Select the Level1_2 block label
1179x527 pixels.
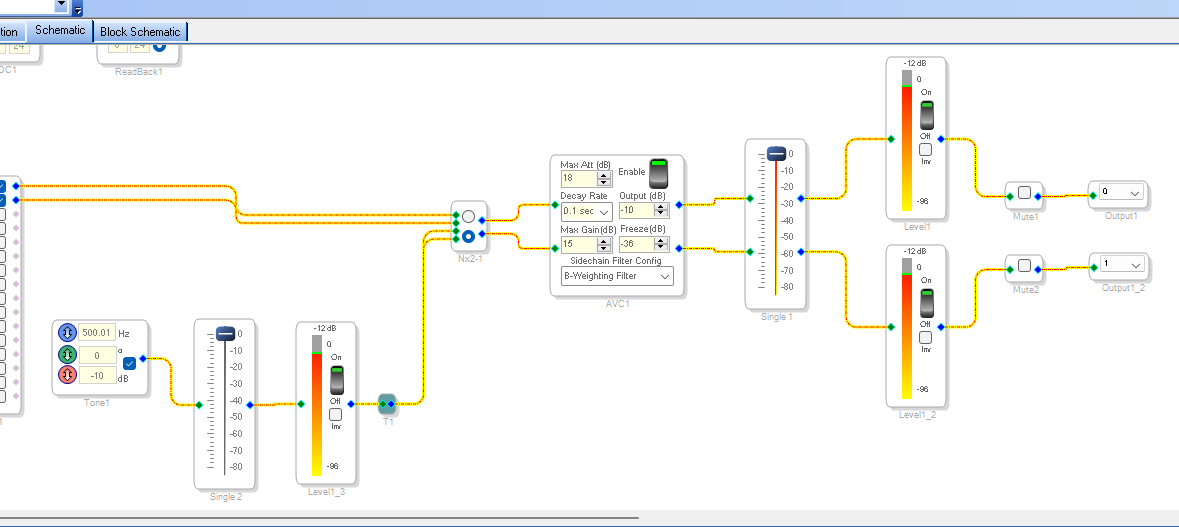click(x=916, y=414)
